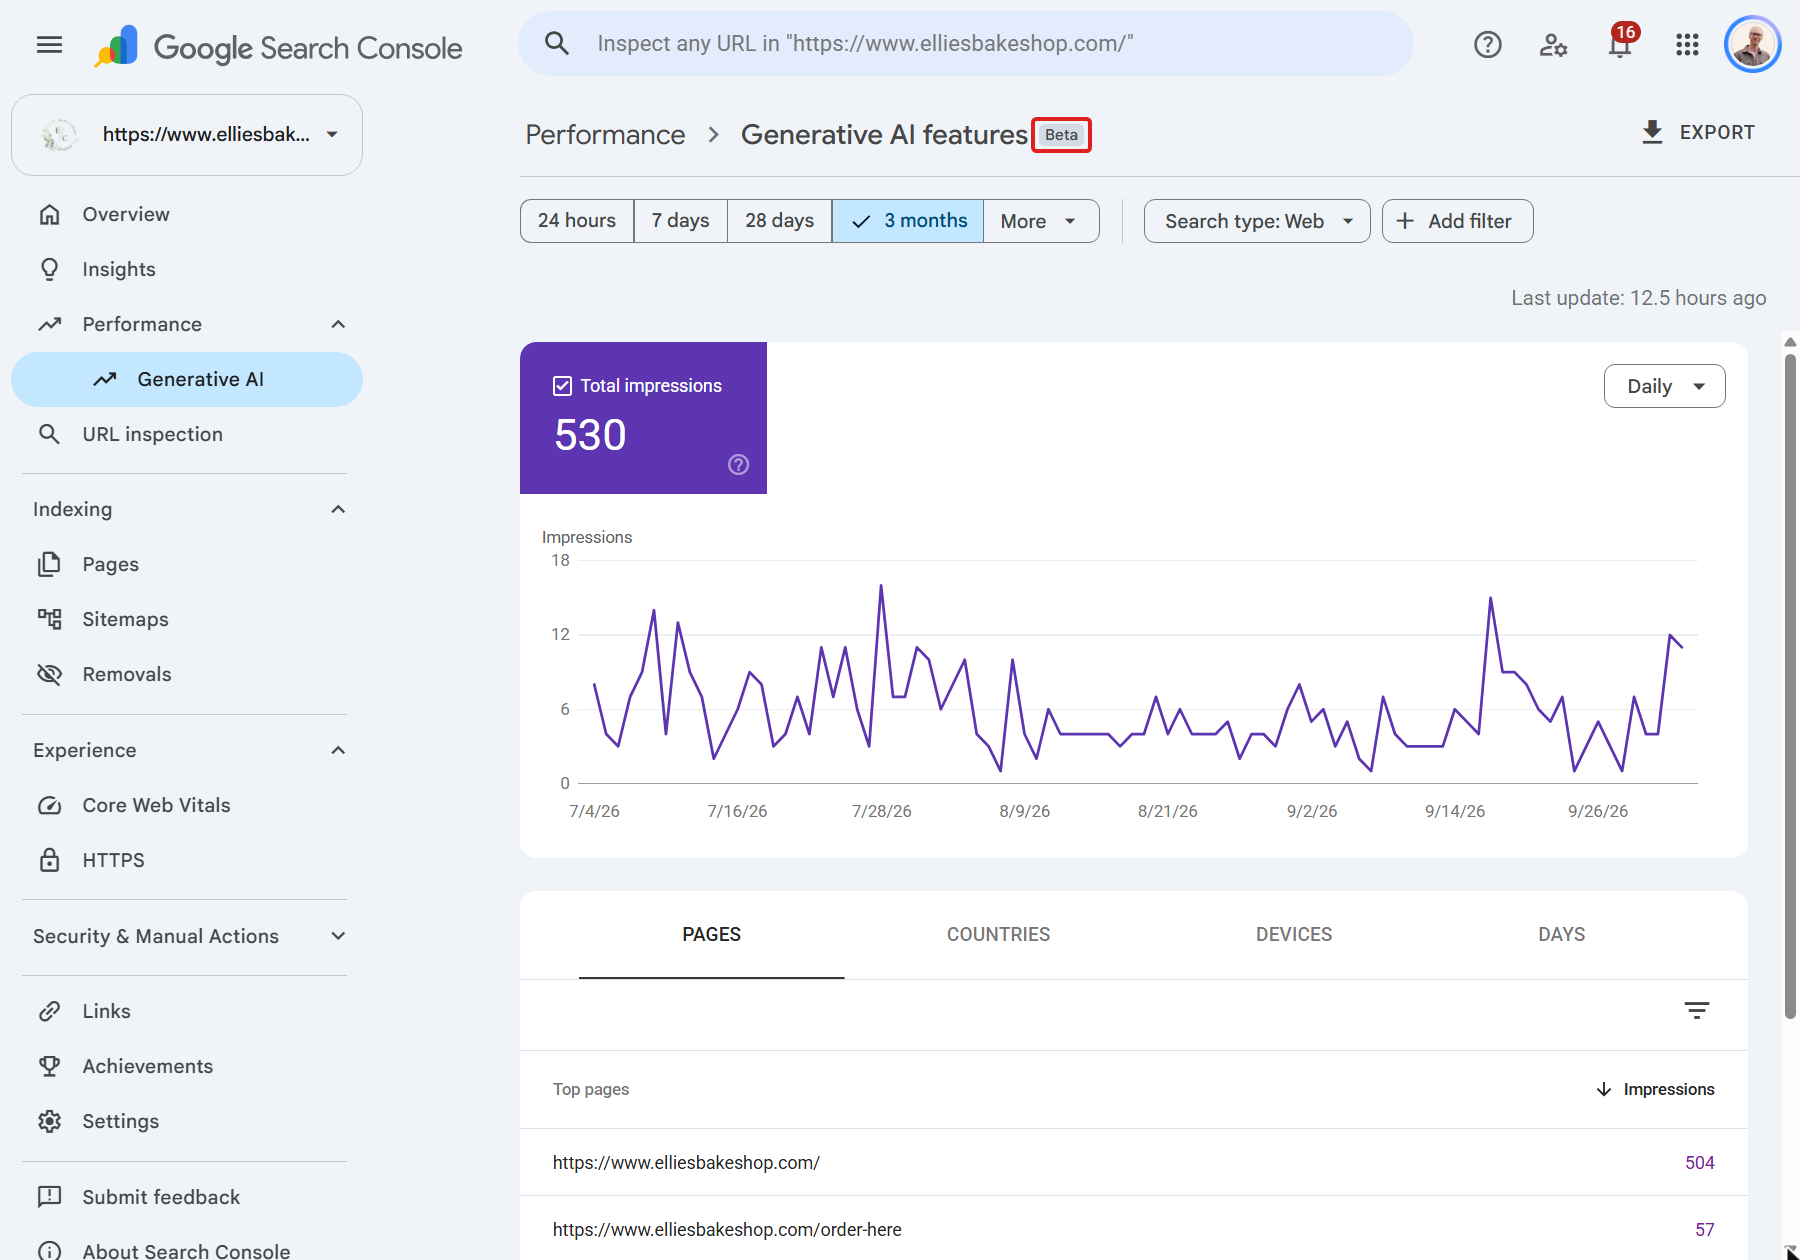Select the 7 days date range
The height and width of the screenshot is (1260, 1800).
(680, 221)
